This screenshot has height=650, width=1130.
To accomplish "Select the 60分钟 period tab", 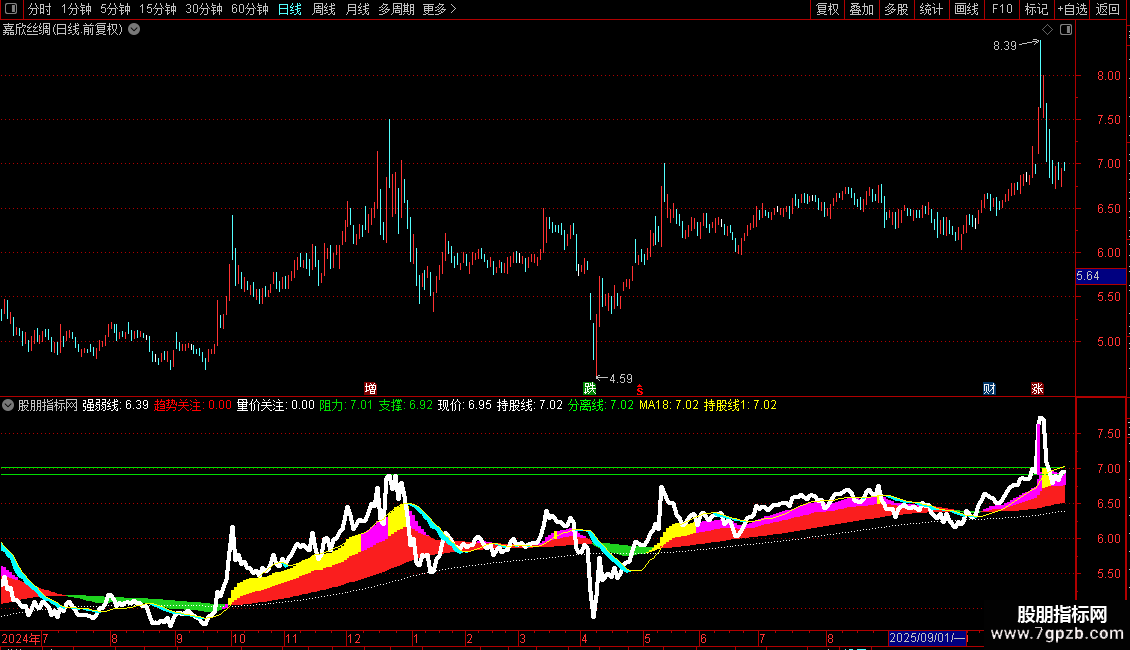I will [250, 9].
